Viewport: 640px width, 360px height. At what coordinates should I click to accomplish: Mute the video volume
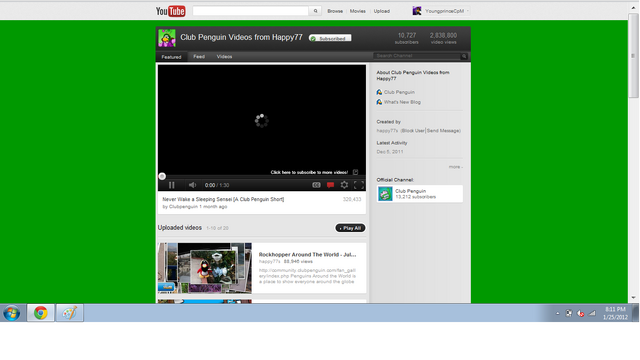[192, 185]
